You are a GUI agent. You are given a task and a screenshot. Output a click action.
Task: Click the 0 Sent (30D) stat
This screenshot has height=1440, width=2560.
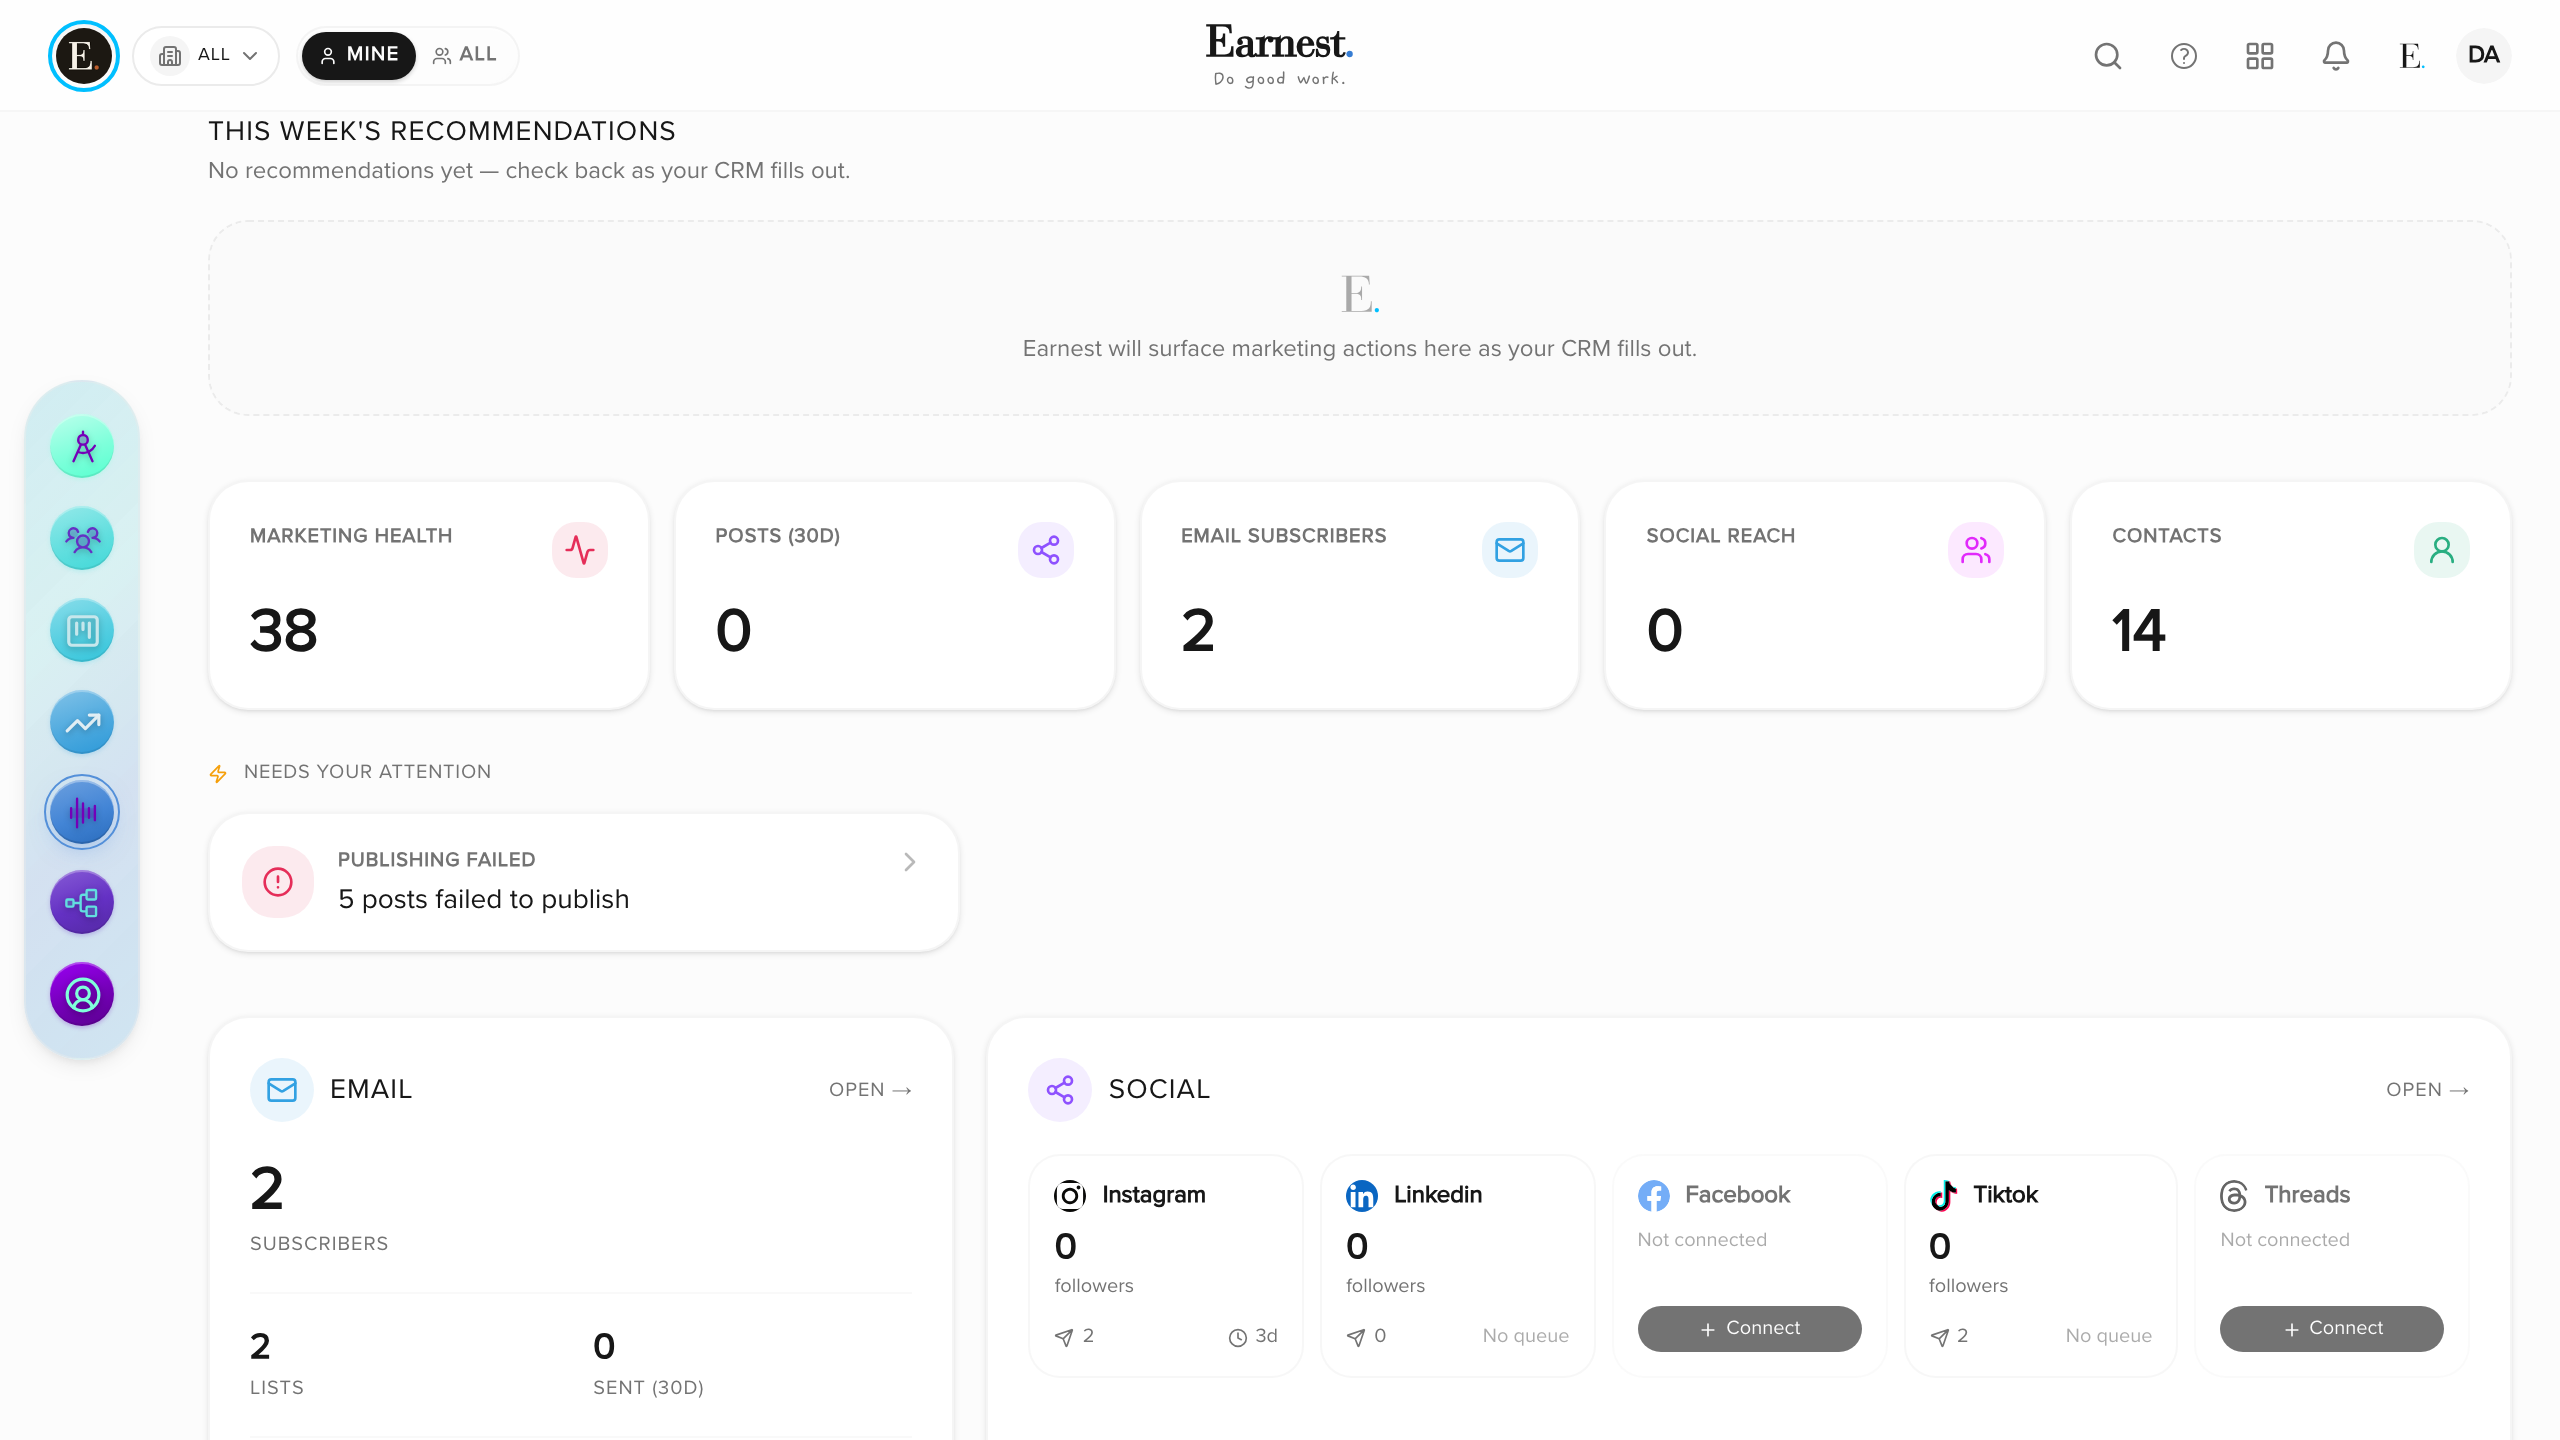click(x=648, y=1364)
